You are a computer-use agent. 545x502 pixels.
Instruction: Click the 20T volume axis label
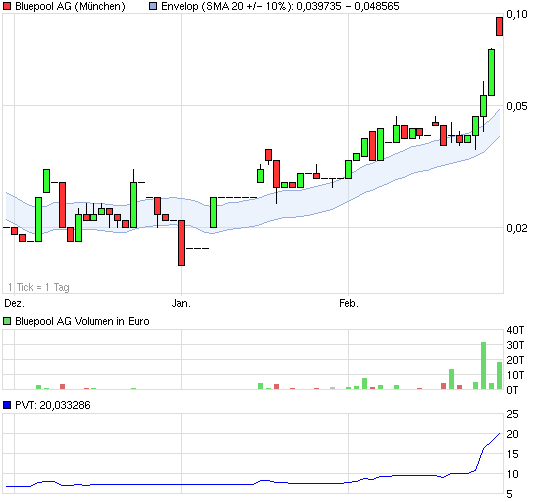click(515, 360)
